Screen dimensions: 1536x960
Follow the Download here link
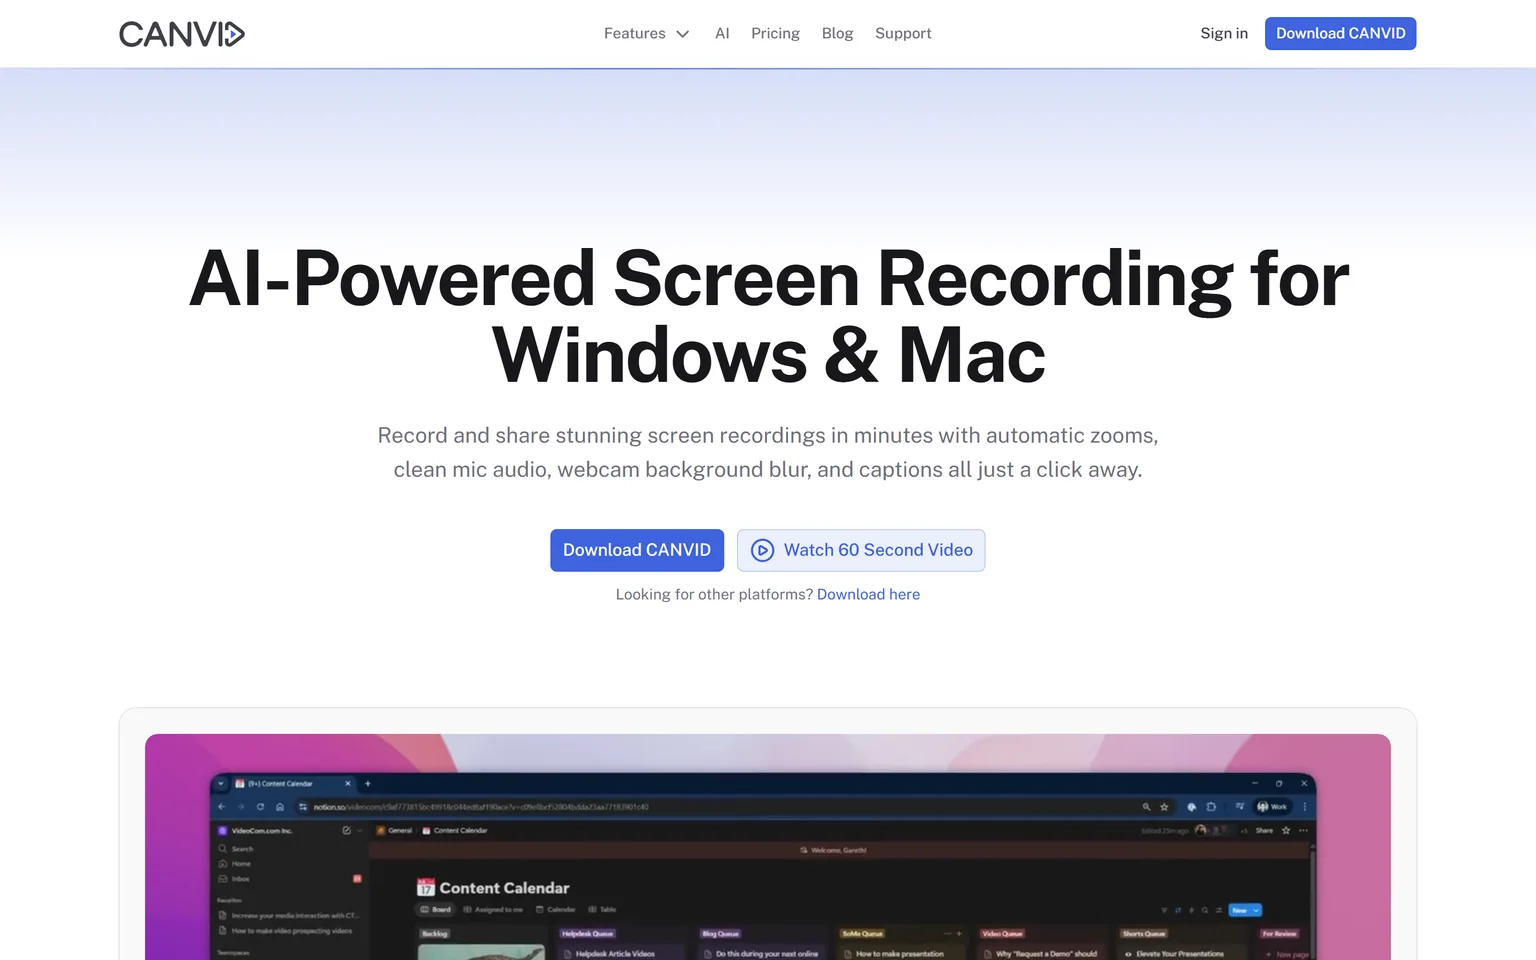coord(868,594)
